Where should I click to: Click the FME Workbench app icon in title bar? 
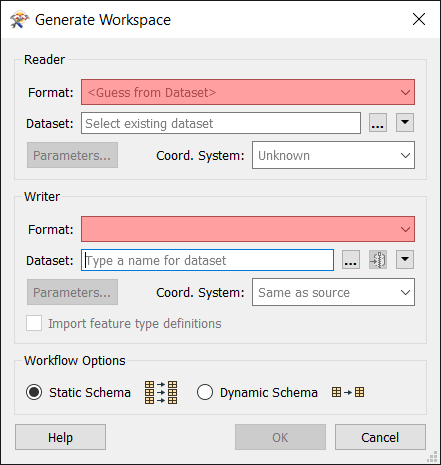point(19,20)
